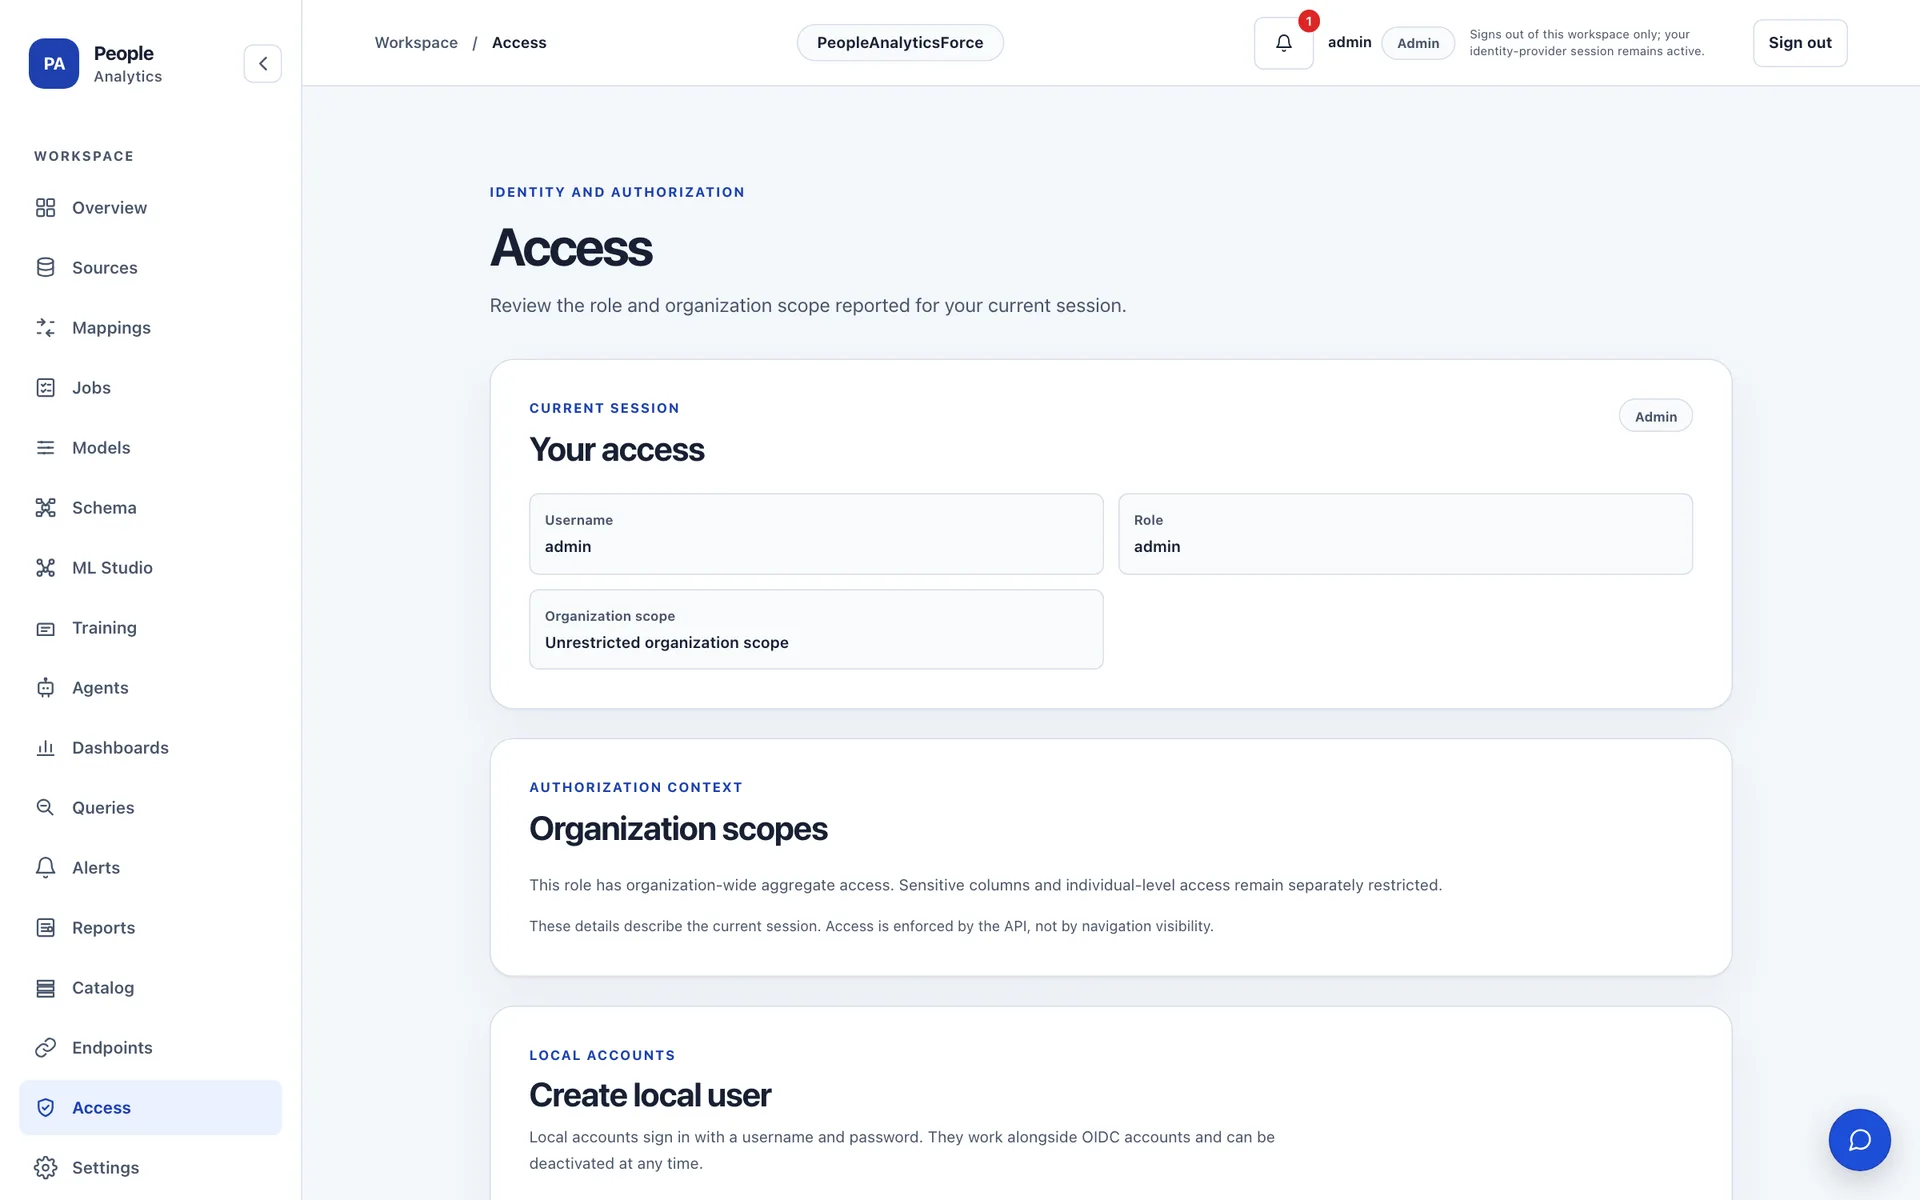Open the chat bubble floating button
Viewport: 1920px width, 1200px height.
[x=1859, y=1139]
